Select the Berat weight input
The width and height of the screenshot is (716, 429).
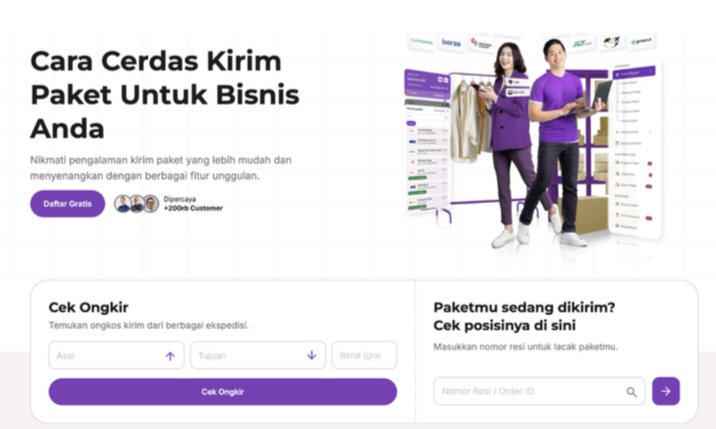pyautogui.click(x=364, y=355)
